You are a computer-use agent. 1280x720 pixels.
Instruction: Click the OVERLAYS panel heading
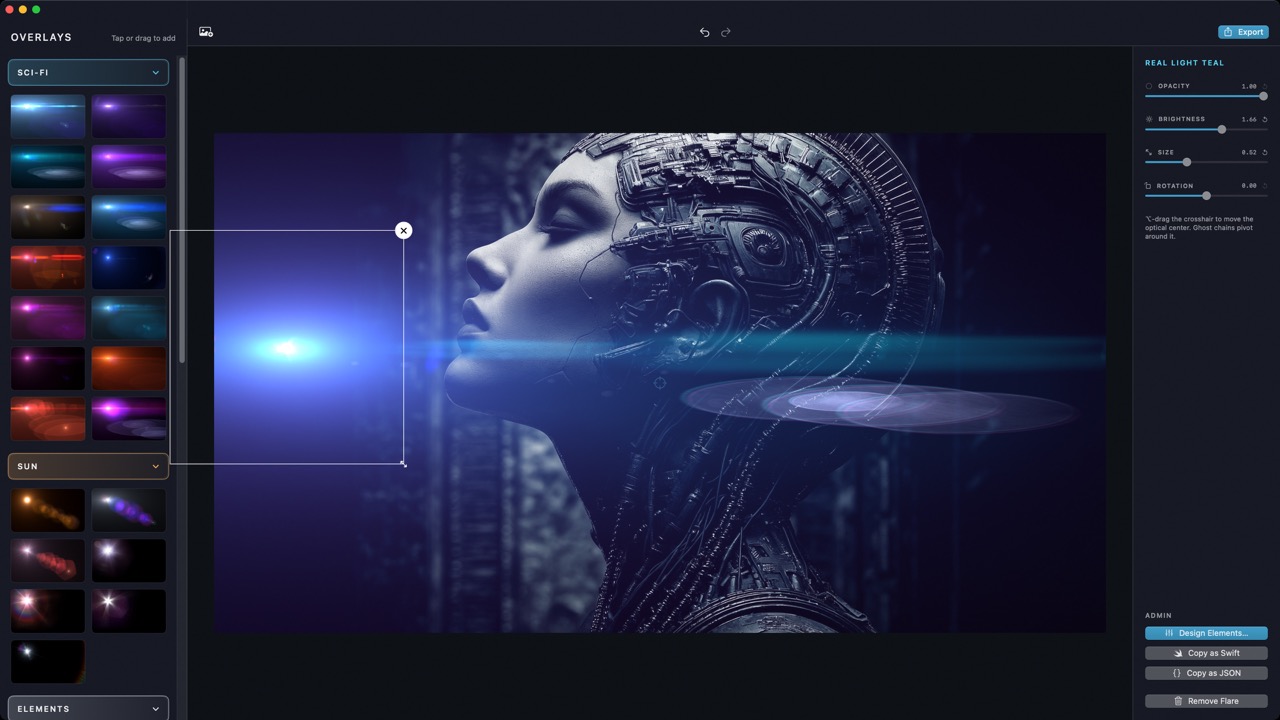point(41,37)
